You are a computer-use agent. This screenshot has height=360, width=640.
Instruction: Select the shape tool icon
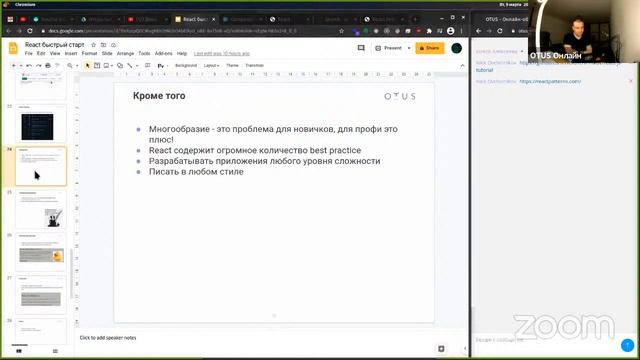point(120,65)
